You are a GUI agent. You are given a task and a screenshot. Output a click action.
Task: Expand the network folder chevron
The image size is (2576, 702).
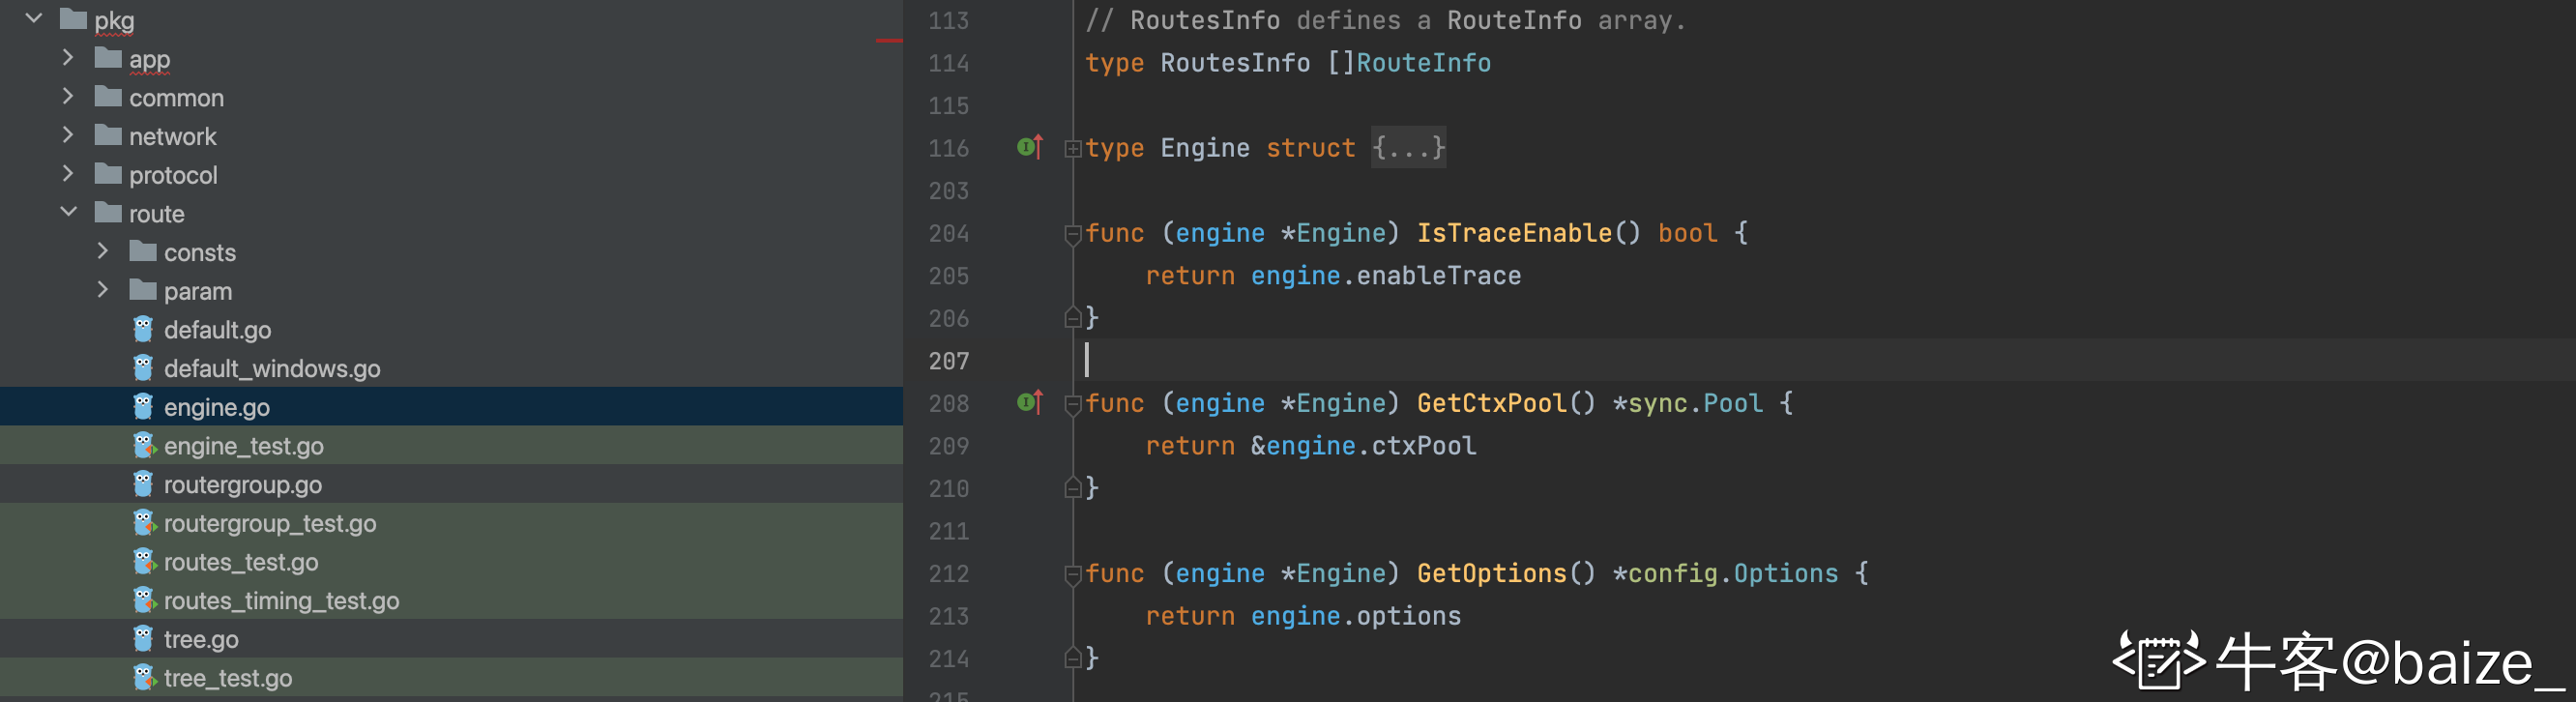coord(68,134)
